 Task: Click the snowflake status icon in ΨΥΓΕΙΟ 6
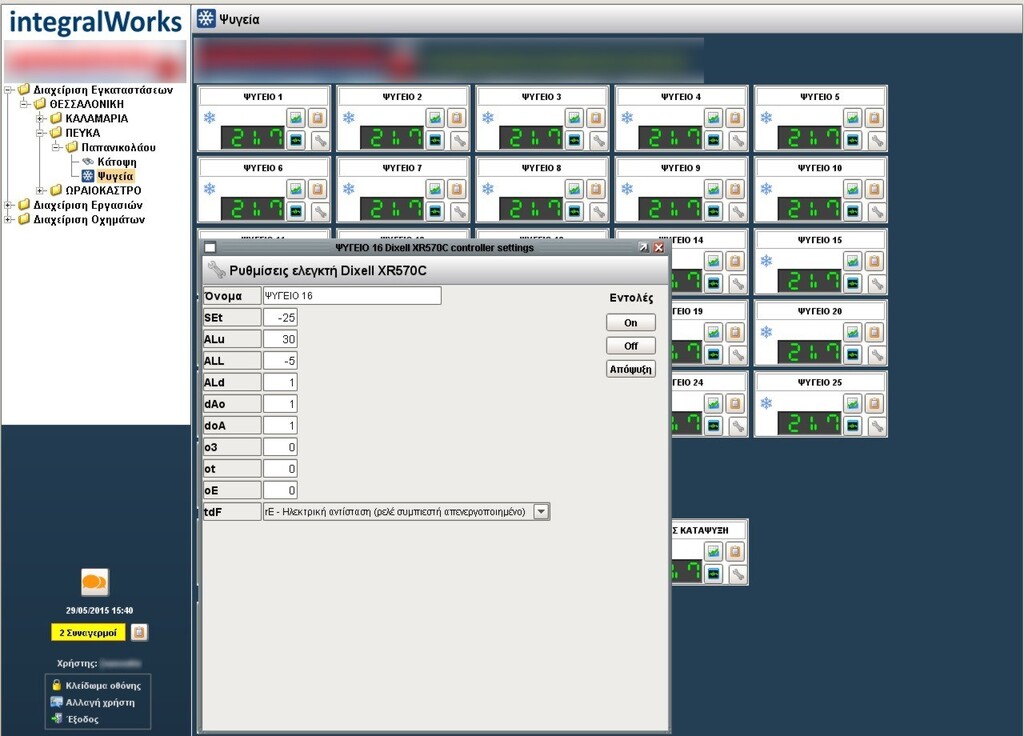coord(210,188)
